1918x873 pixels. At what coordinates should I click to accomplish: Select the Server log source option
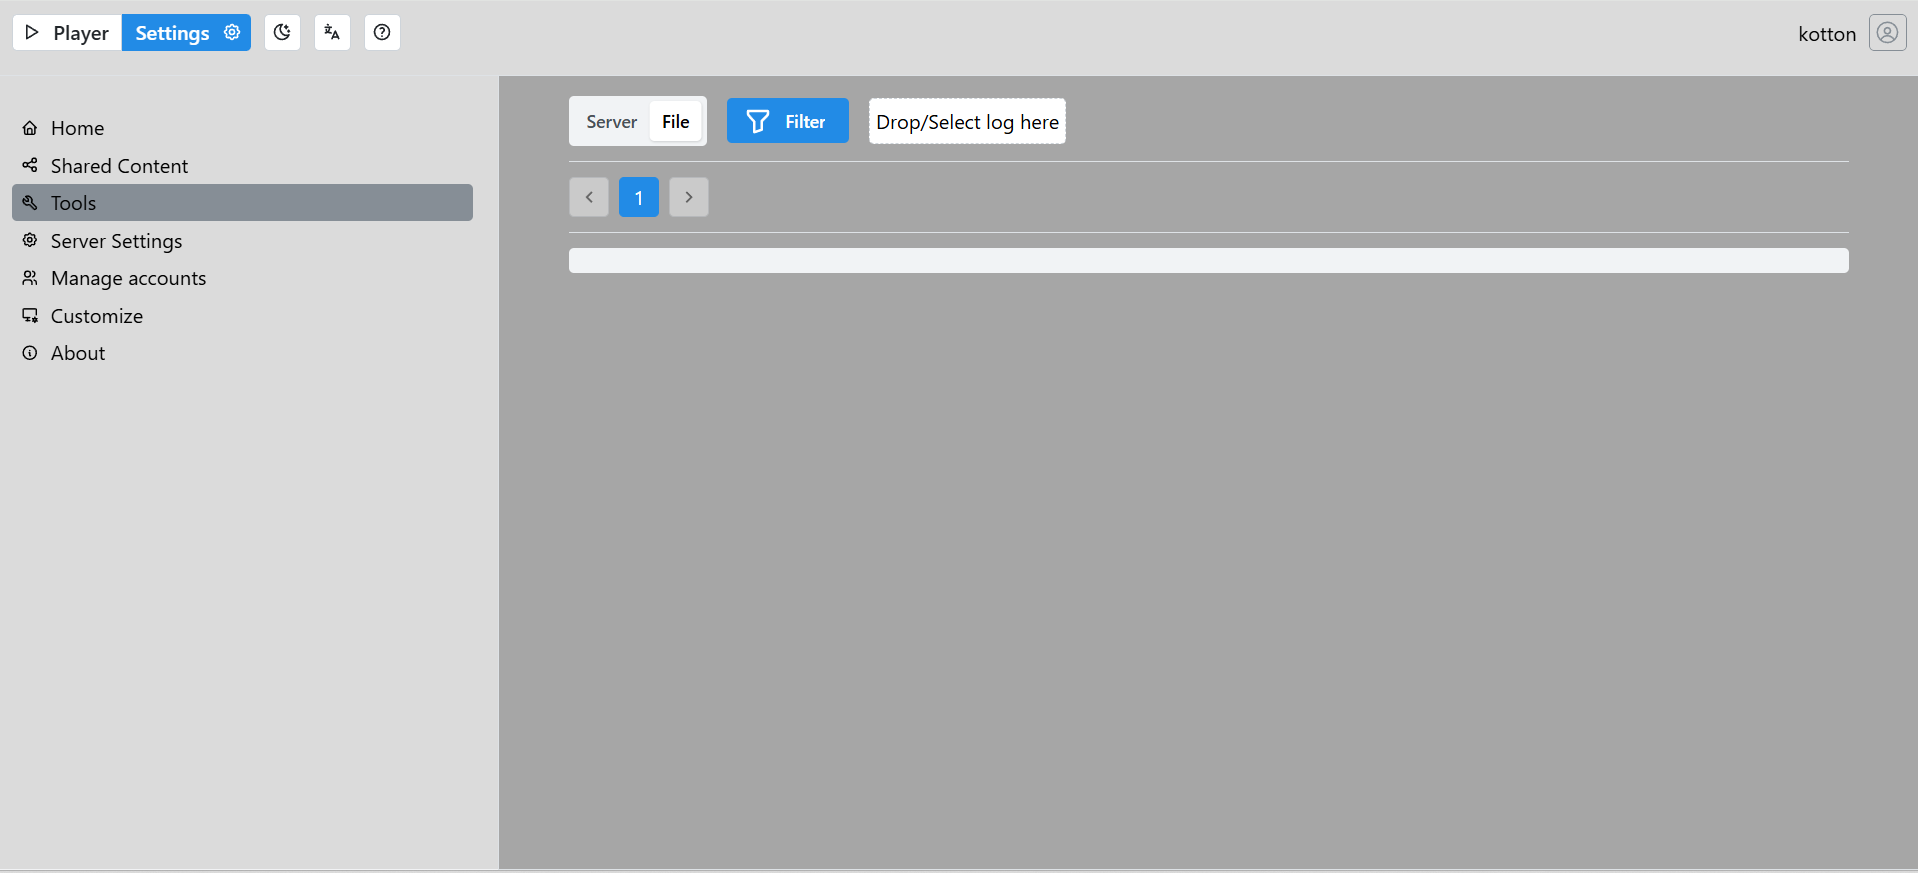pos(611,122)
